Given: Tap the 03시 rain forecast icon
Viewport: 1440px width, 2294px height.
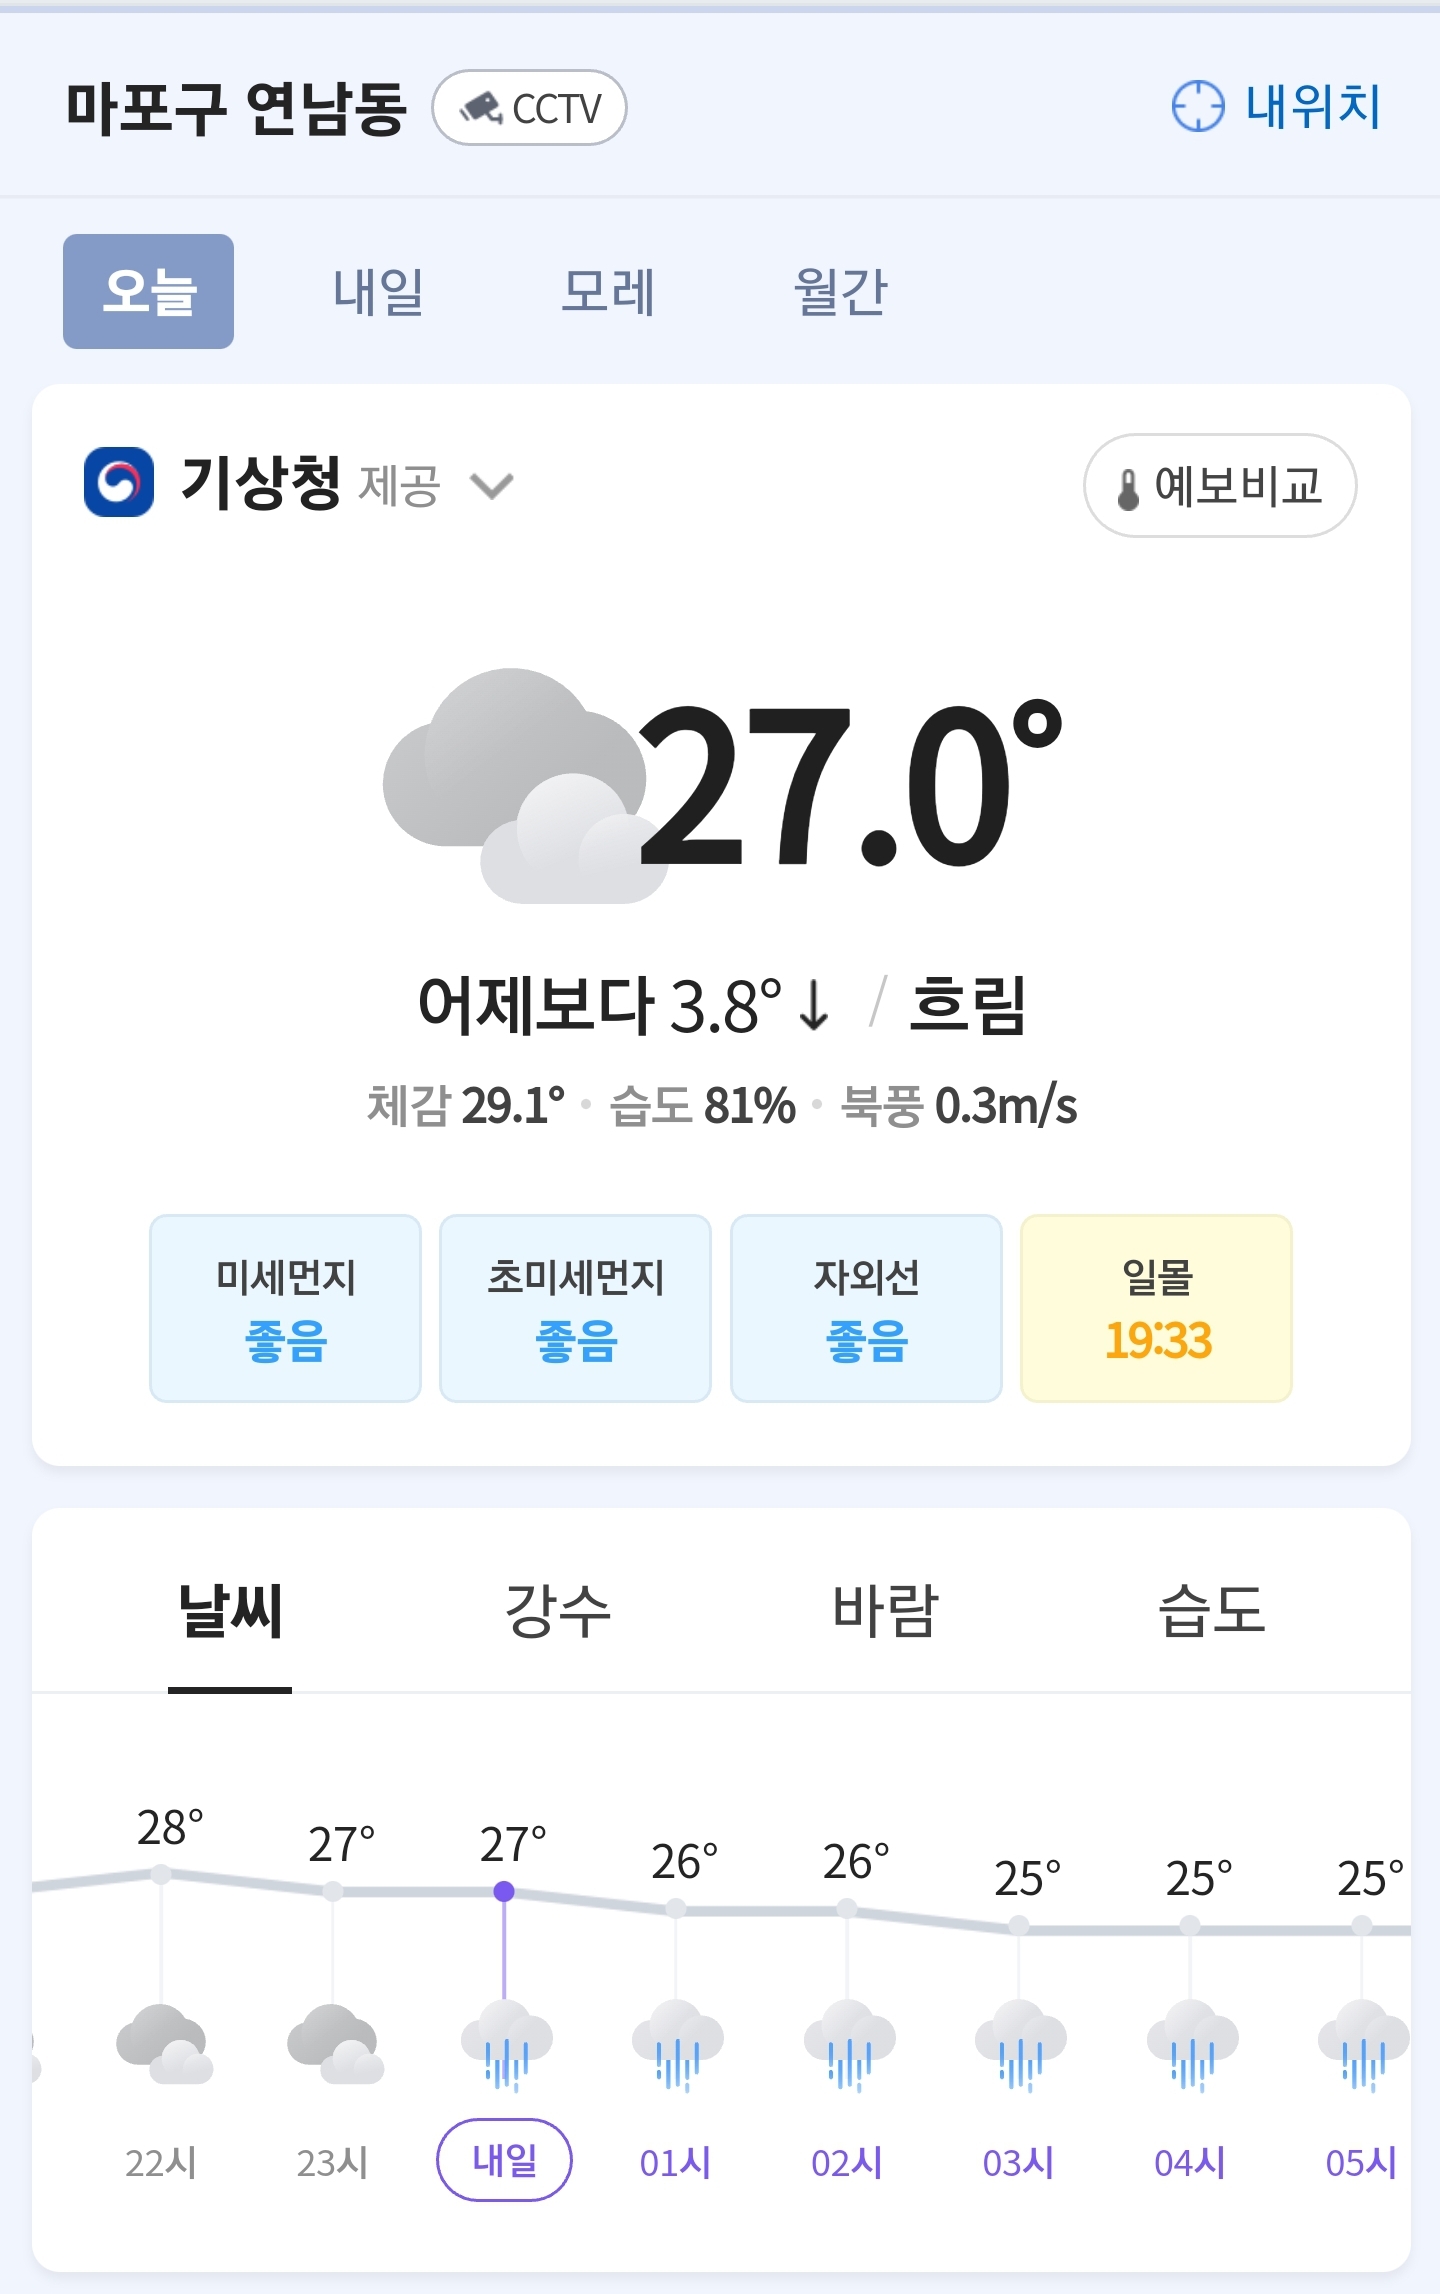Looking at the screenshot, I should (x=1020, y=2044).
